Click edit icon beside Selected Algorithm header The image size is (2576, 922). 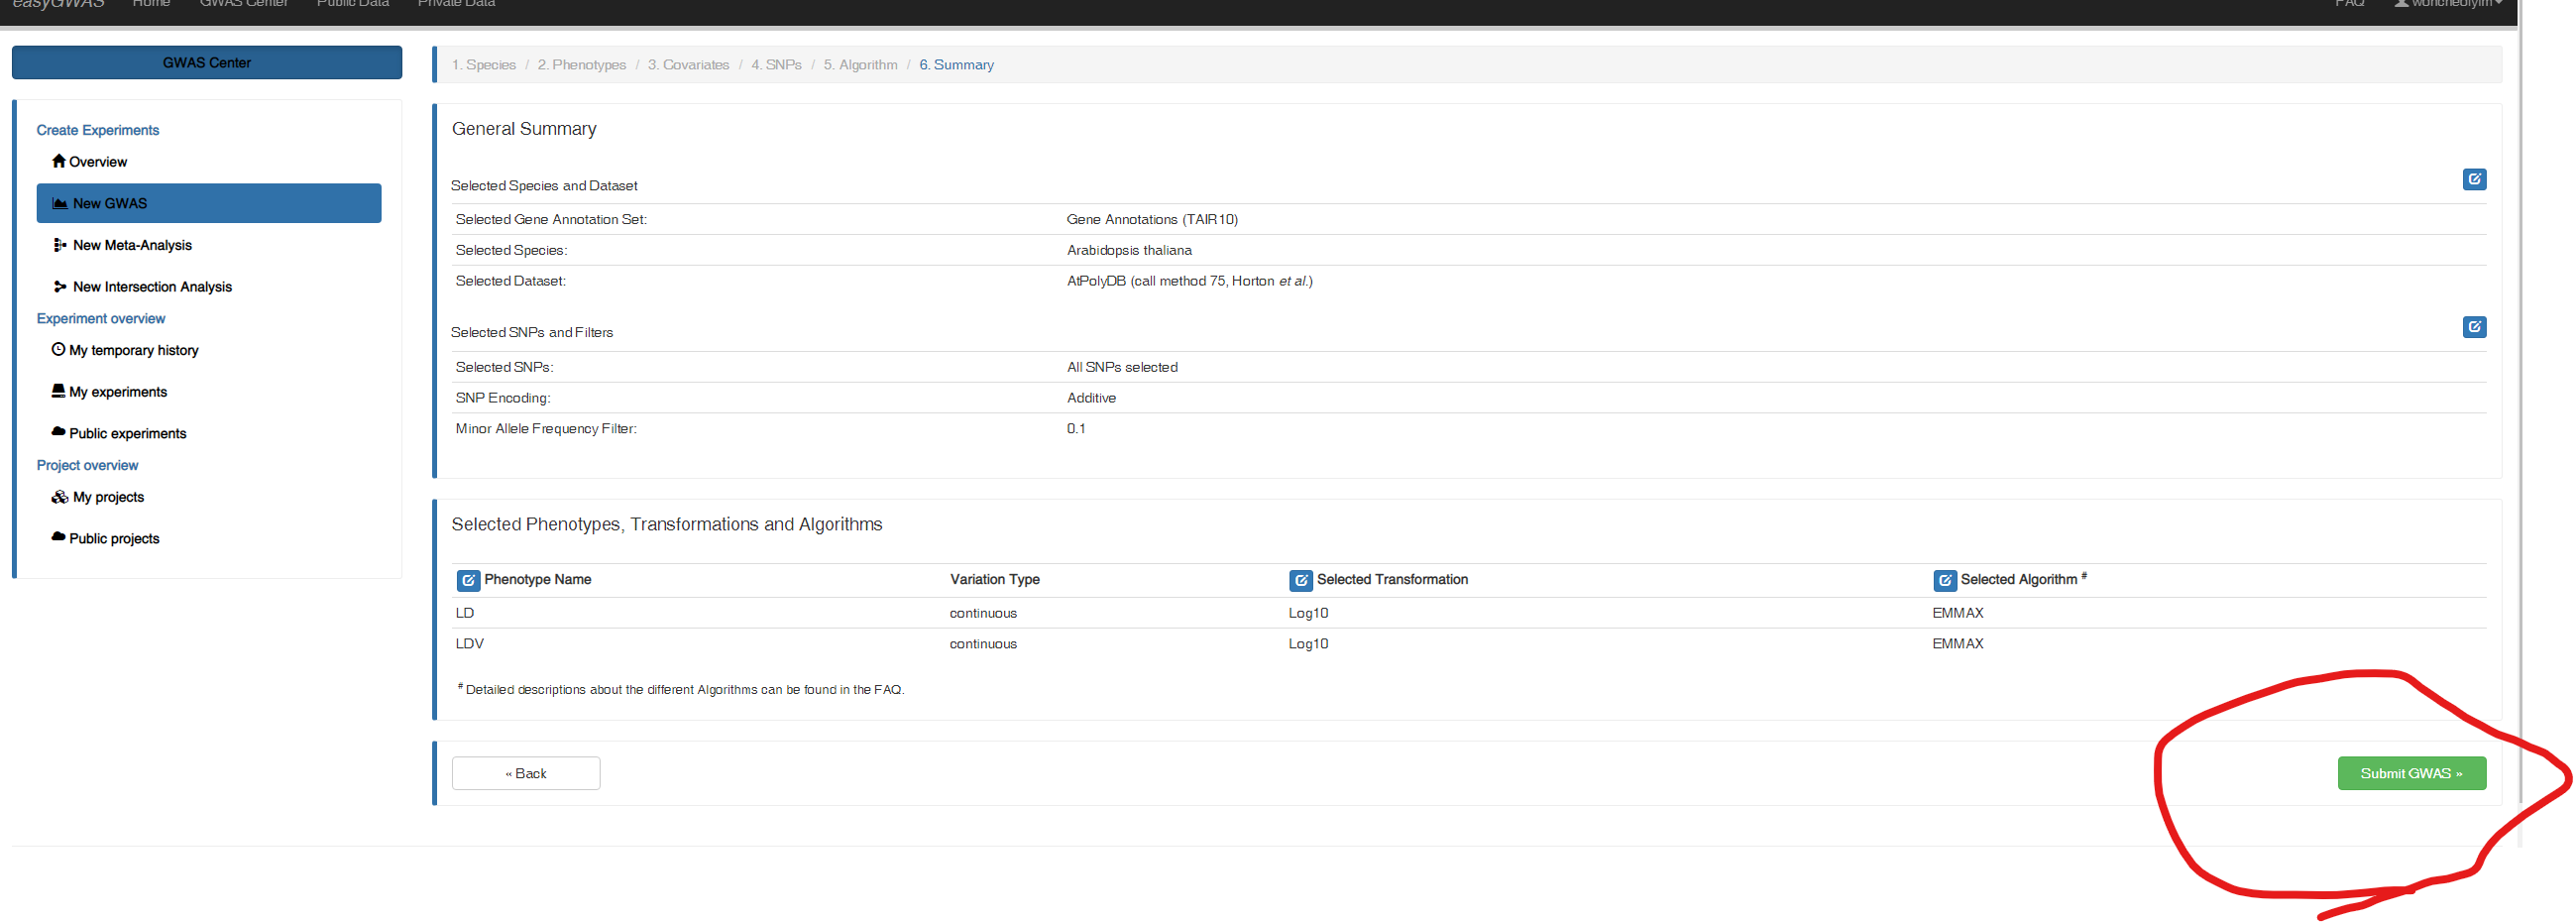(x=1944, y=580)
